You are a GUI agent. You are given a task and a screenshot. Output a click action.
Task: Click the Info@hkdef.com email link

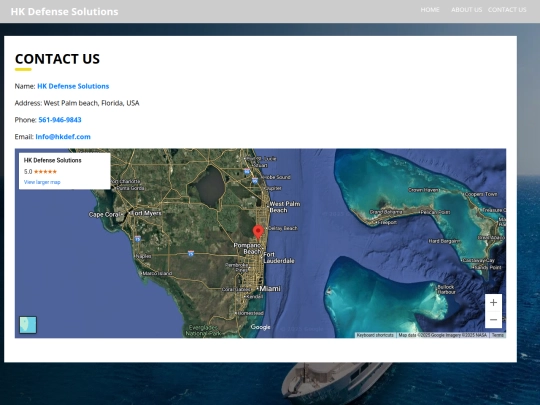(x=63, y=137)
